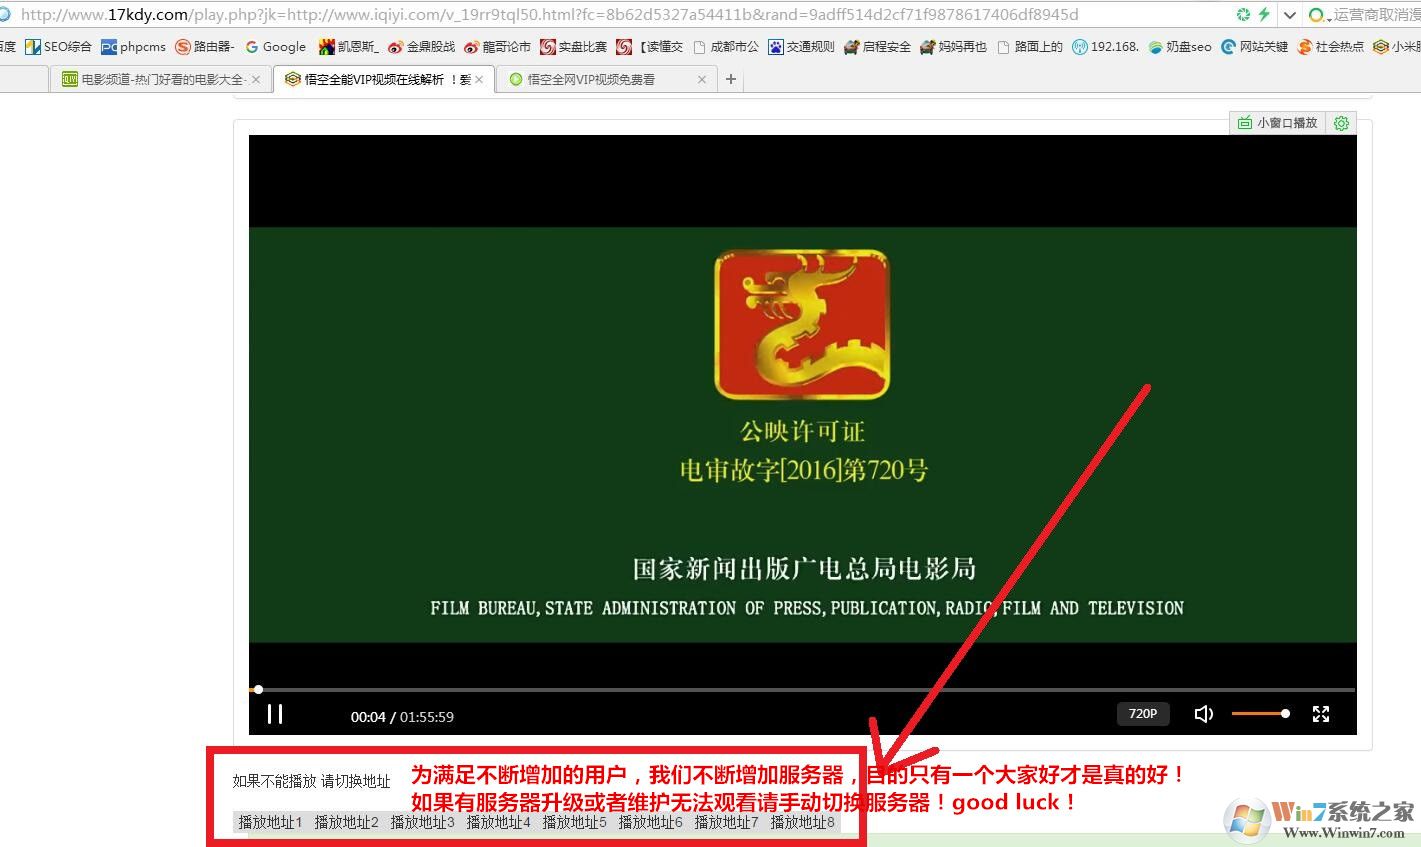The width and height of the screenshot is (1421, 847).
Task: Open the 路由器 bookmark
Action: 205,47
